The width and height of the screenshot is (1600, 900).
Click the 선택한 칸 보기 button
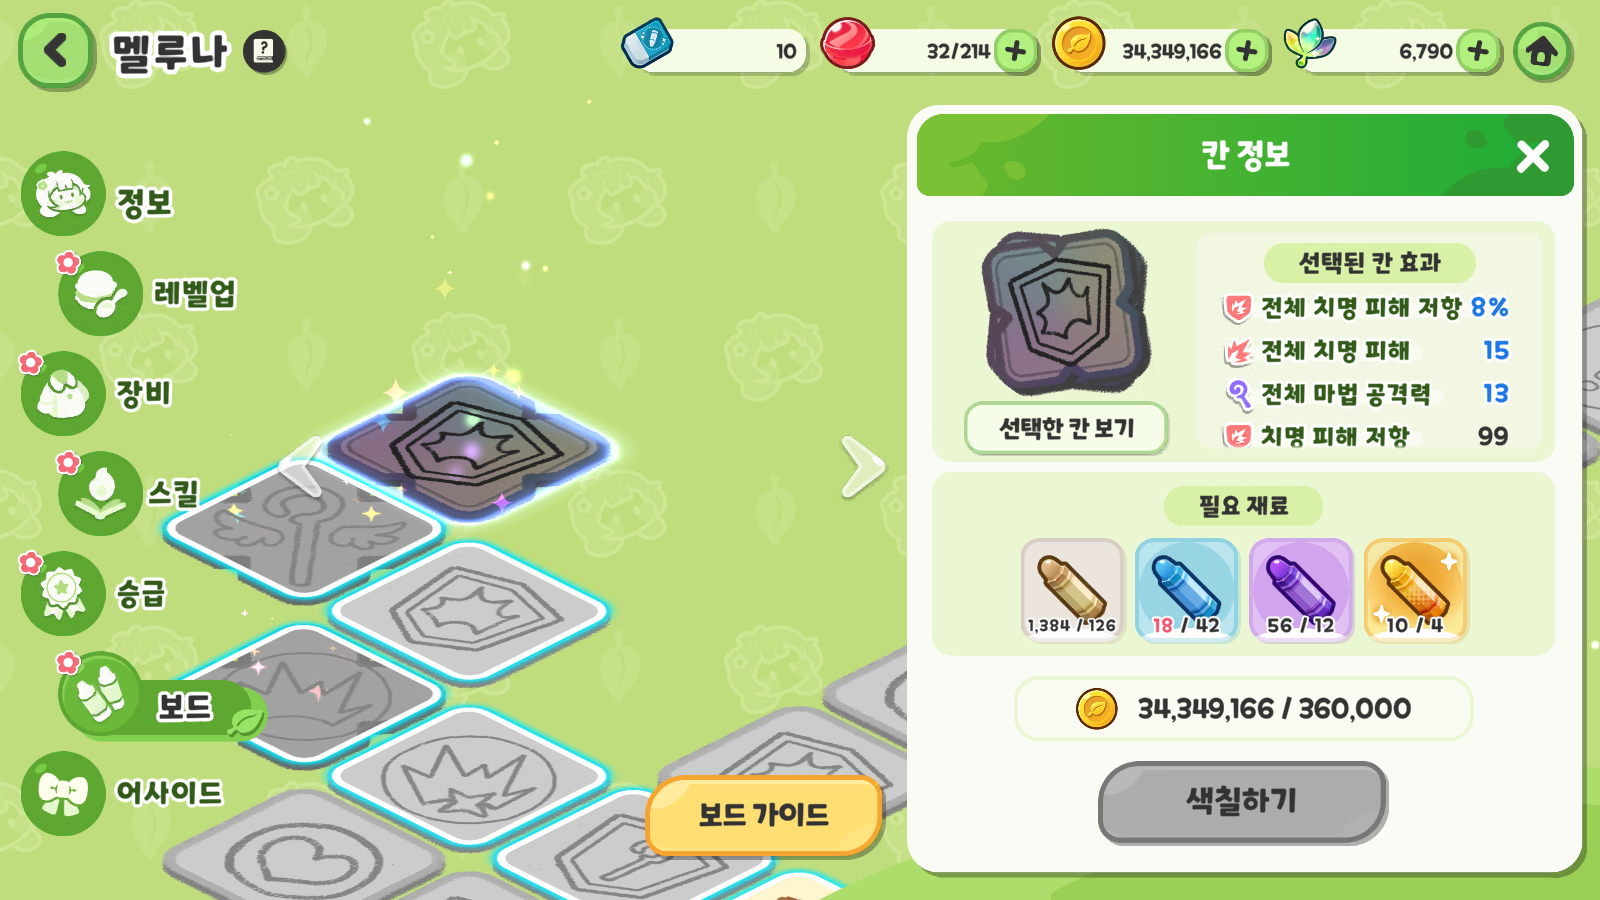tap(1066, 428)
